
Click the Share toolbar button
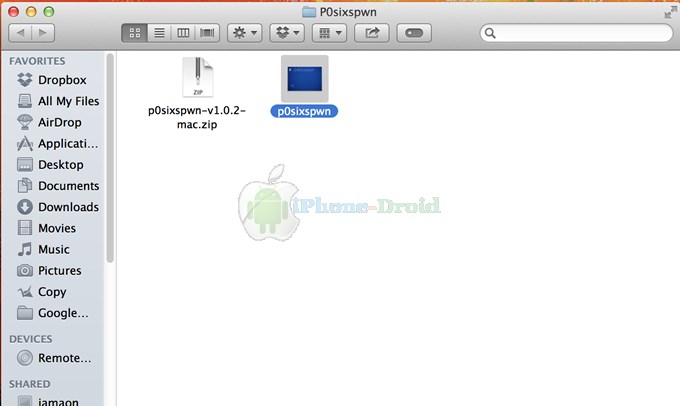click(x=373, y=33)
